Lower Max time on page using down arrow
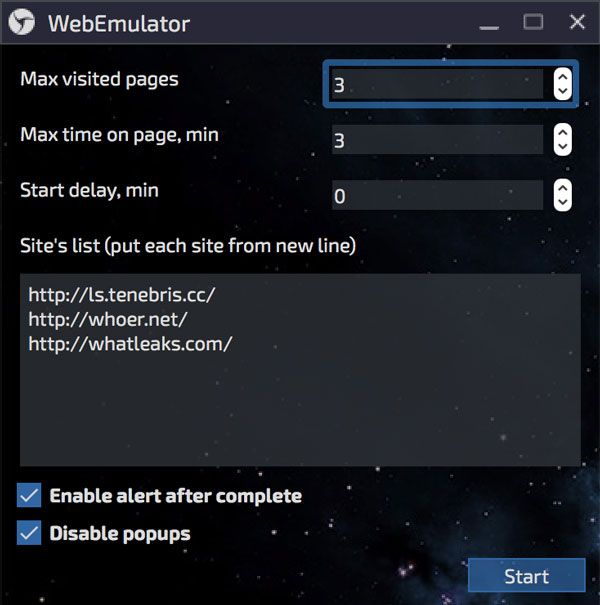This screenshot has width=600, height=605. [x=562, y=148]
